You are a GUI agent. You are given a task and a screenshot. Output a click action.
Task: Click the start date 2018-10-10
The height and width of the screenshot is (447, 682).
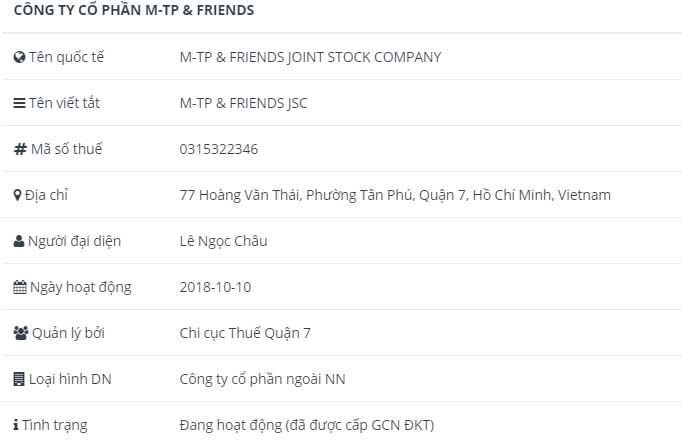(215, 287)
